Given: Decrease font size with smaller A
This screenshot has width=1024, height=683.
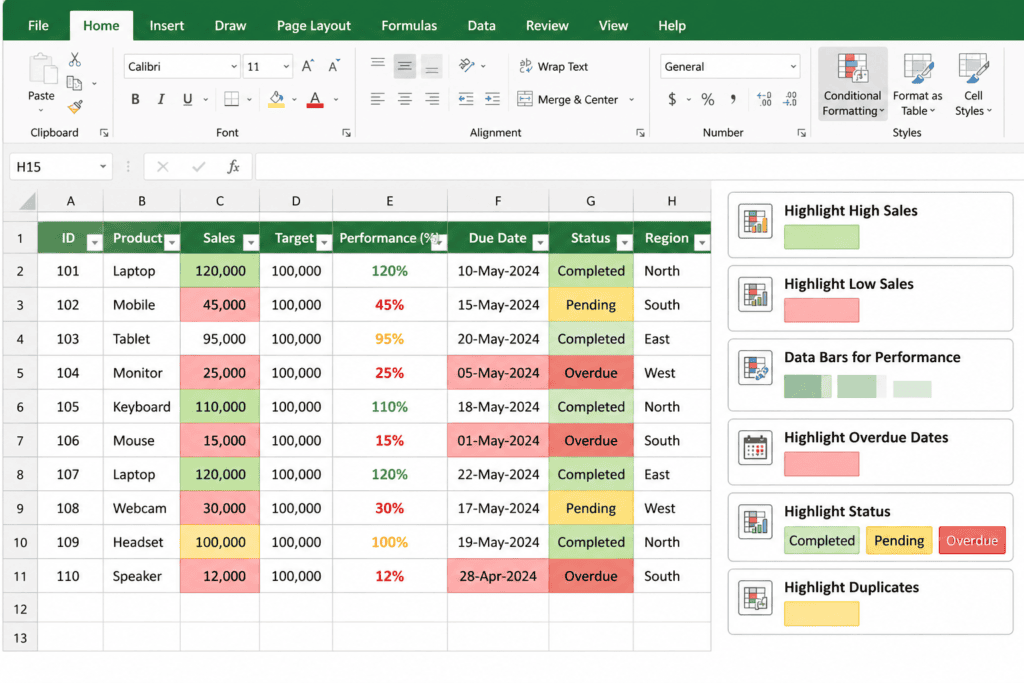Looking at the screenshot, I should pos(334,66).
